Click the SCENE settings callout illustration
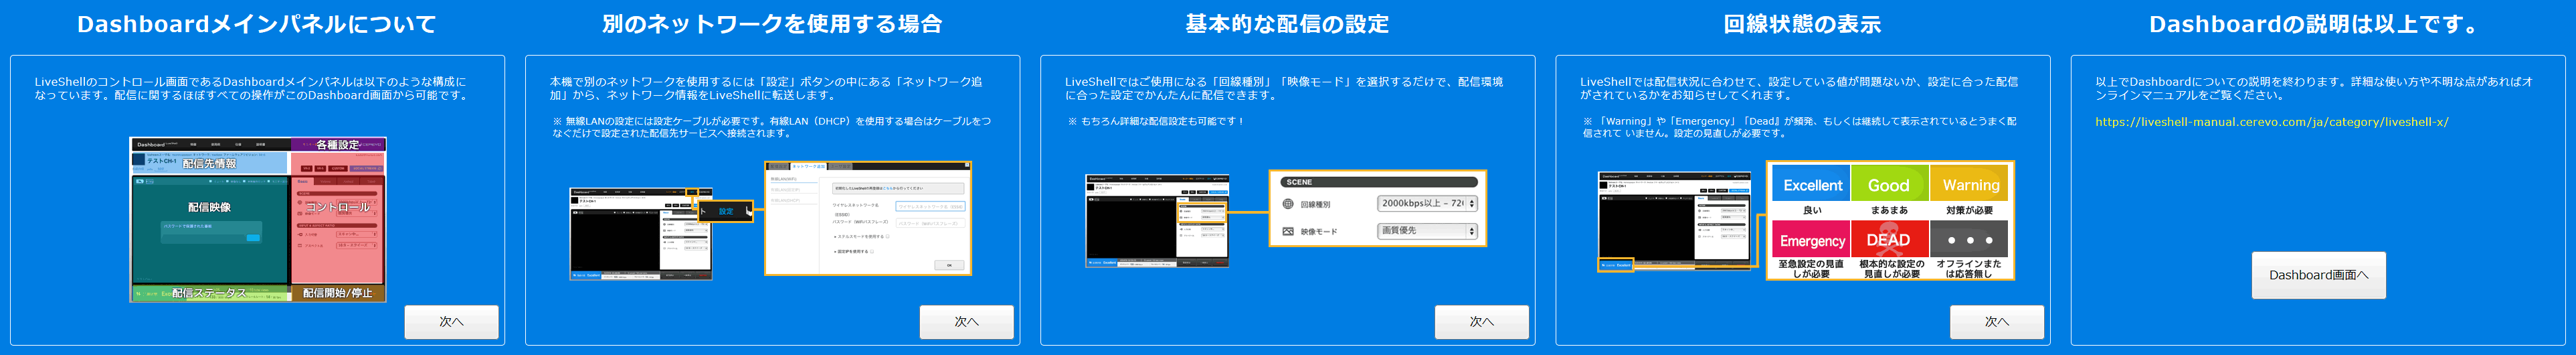This screenshot has width=2576, height=355. pyautogui.click(x=1378, y=208)
